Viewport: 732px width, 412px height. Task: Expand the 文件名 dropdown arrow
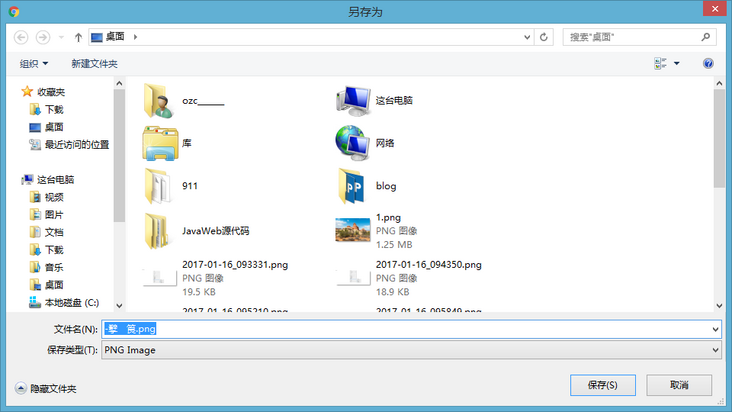715,329
